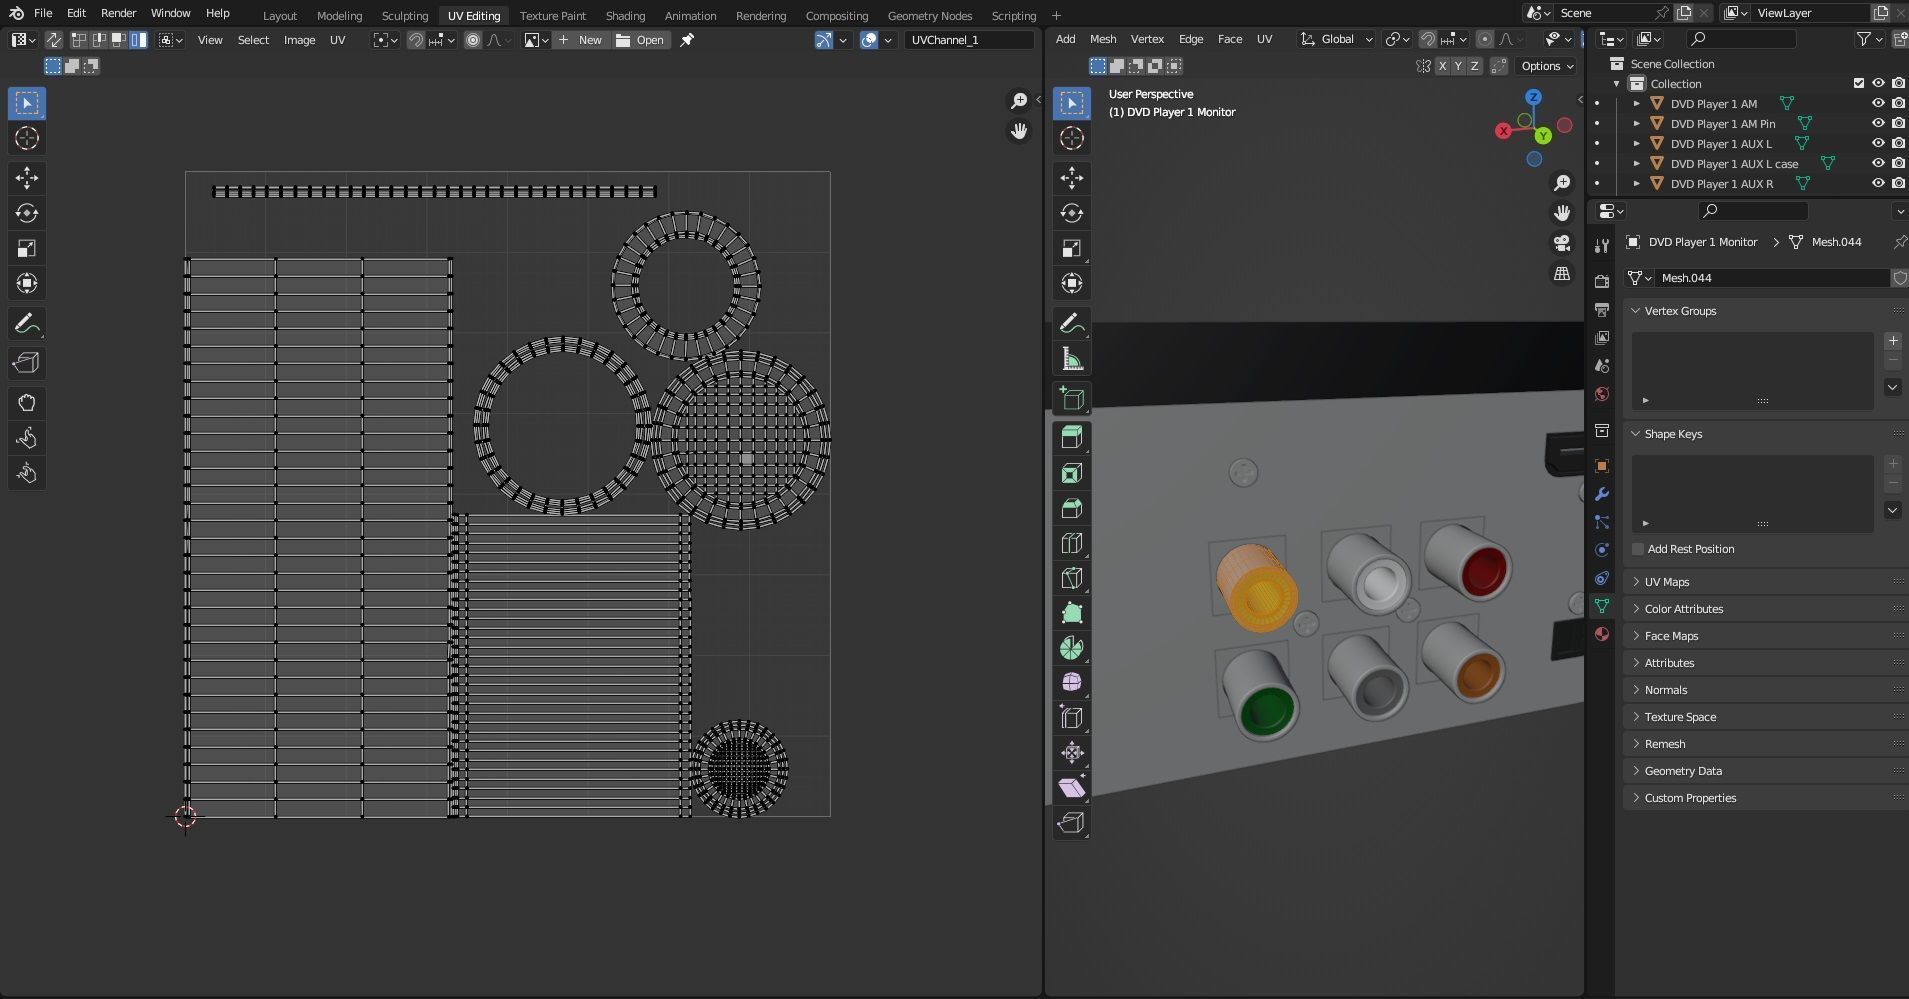Toggle eye icon for DVD Player 1 AUX R

[x=1878, y=183]
